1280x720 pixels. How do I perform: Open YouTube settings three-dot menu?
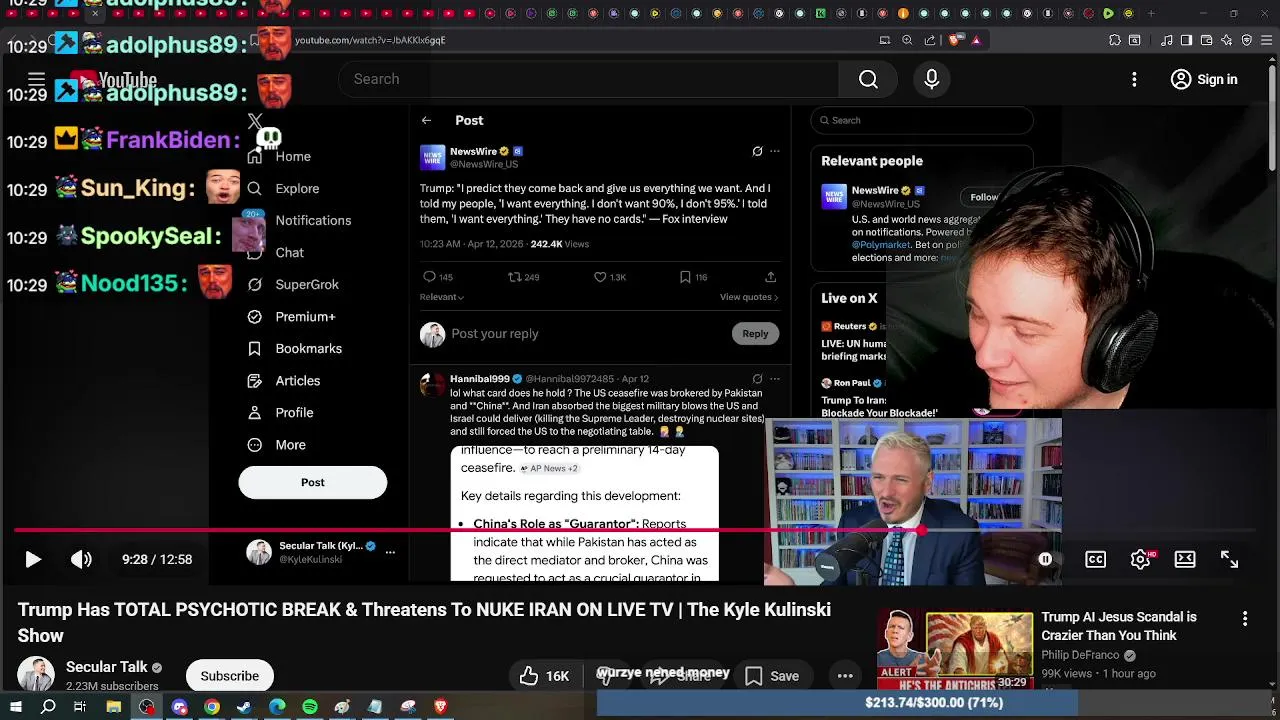click(1134, 79)
